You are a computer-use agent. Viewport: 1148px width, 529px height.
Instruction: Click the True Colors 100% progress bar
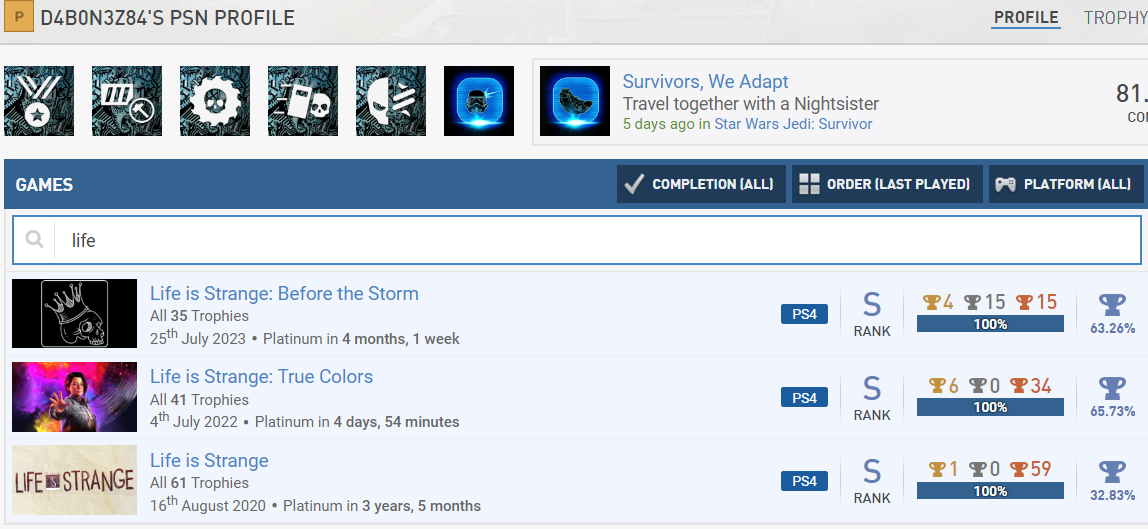click(990, 407)
